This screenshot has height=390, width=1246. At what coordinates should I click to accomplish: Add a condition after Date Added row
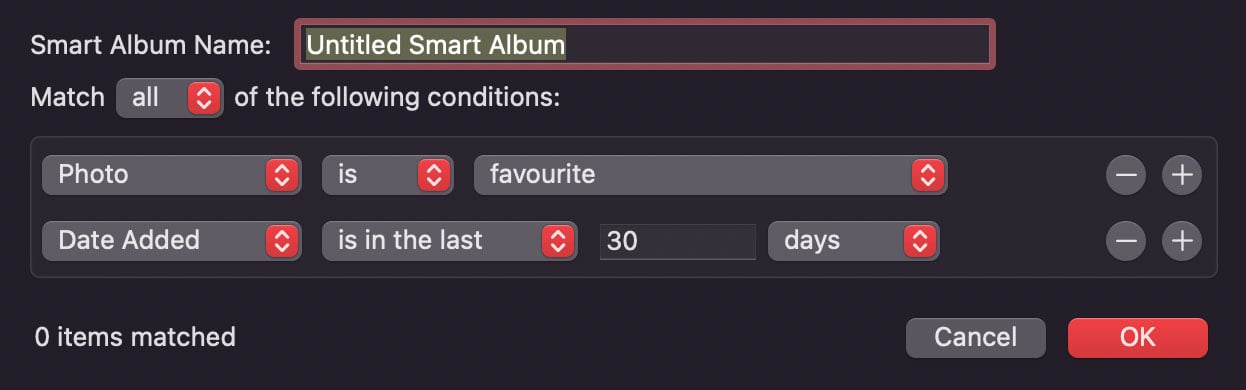1182,240
